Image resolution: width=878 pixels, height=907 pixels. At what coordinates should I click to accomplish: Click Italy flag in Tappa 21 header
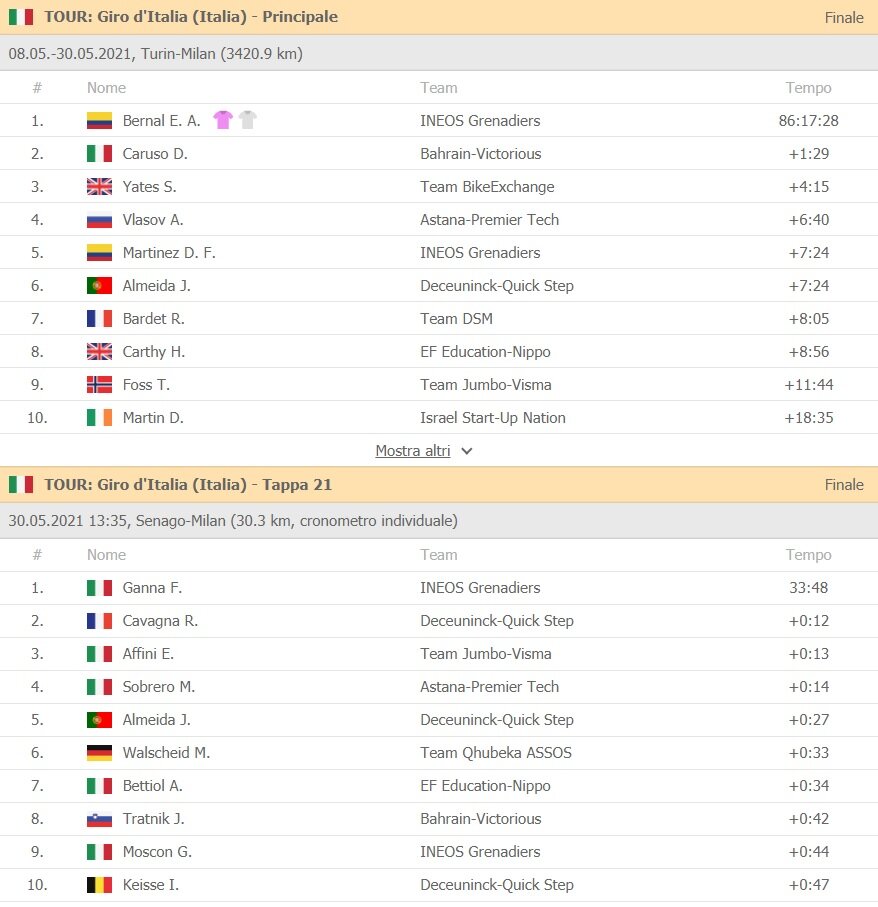pos(21,484)
